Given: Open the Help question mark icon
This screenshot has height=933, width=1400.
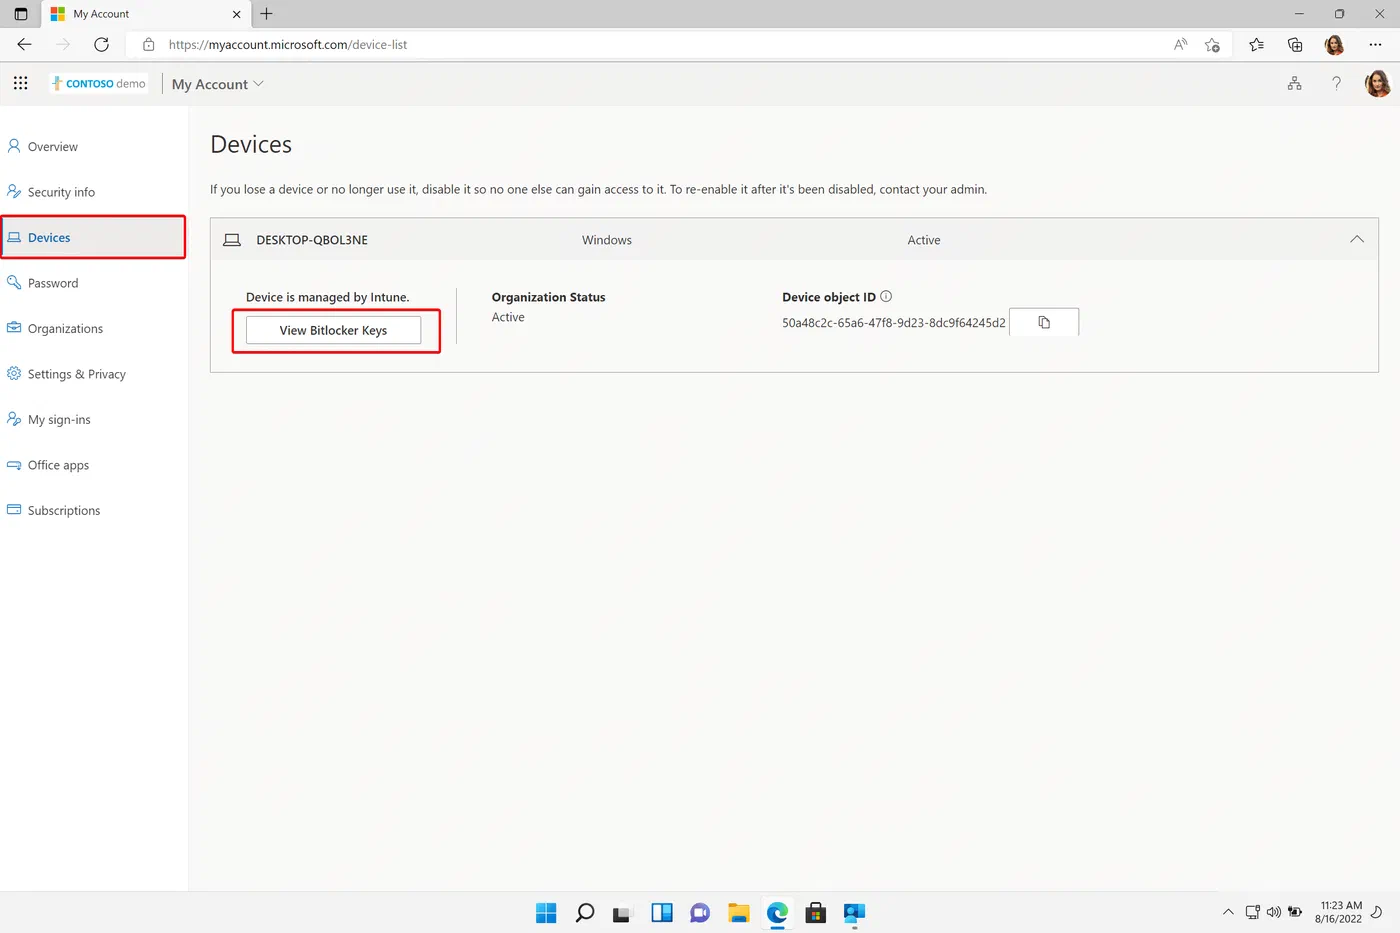Looking at the screenshot, I should click(1336, 84).
